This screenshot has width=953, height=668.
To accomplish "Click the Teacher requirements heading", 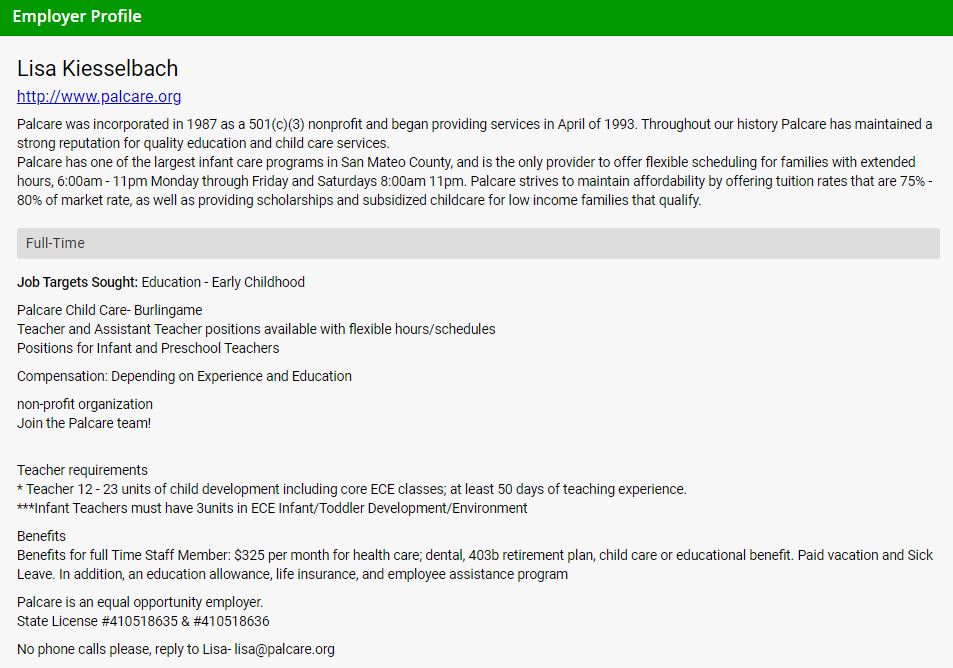I will 82,470.
